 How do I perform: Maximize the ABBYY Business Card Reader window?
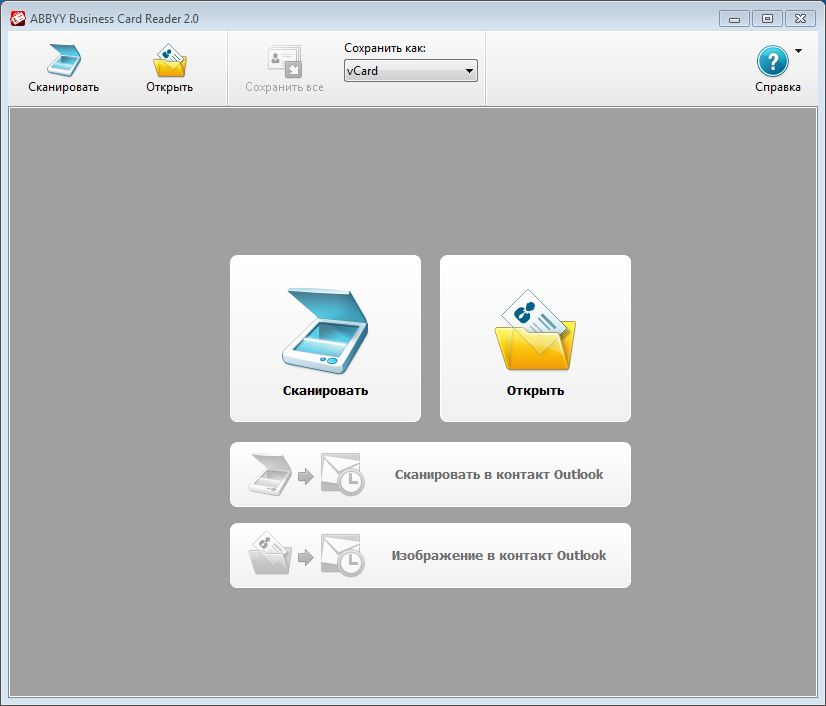pyautogui.click(x=768, y=19)
